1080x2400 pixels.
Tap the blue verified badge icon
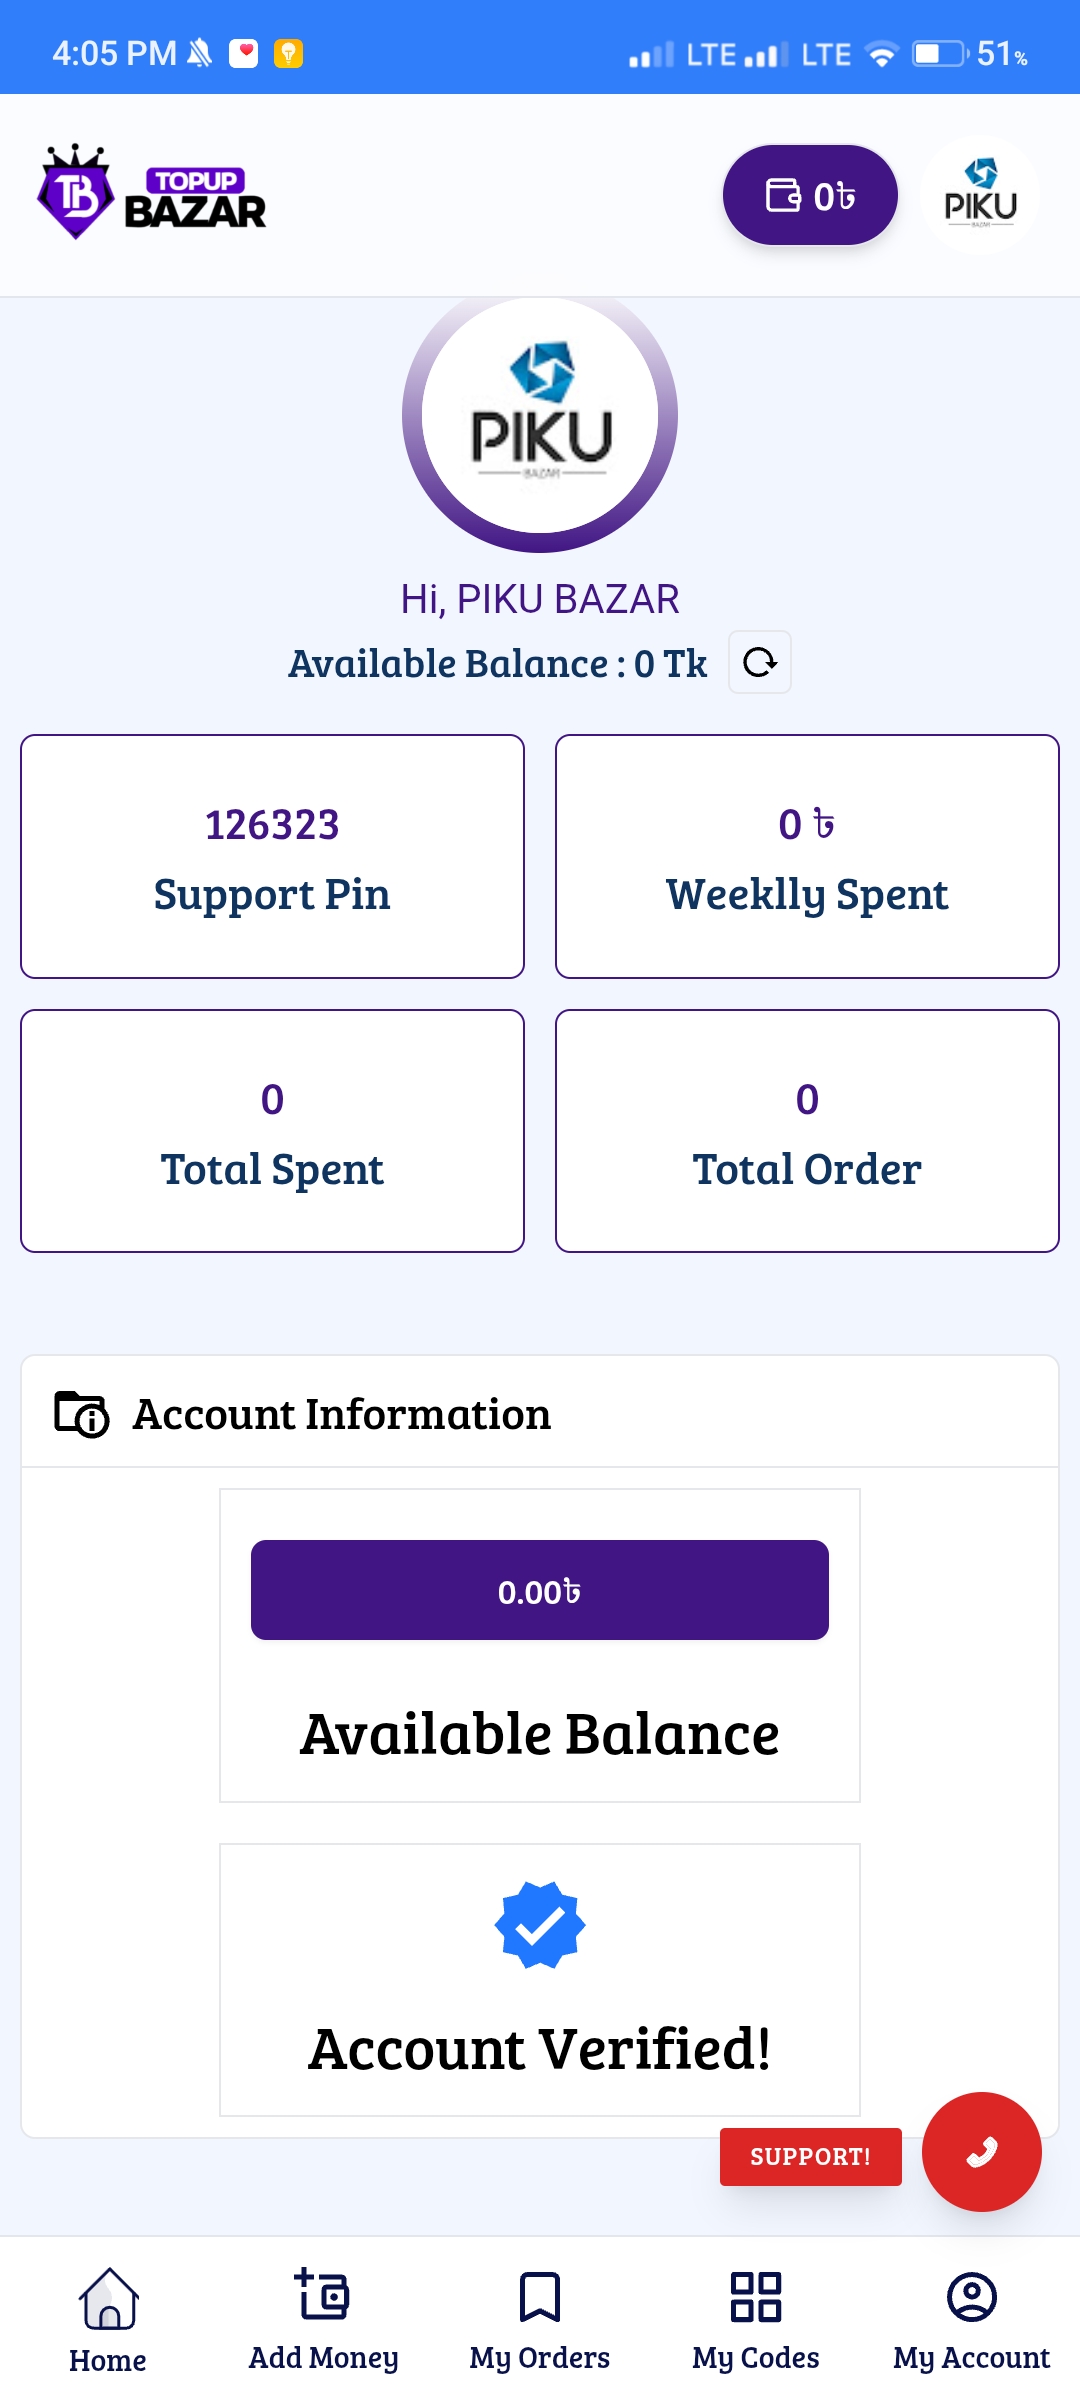tap(540, 1925)
